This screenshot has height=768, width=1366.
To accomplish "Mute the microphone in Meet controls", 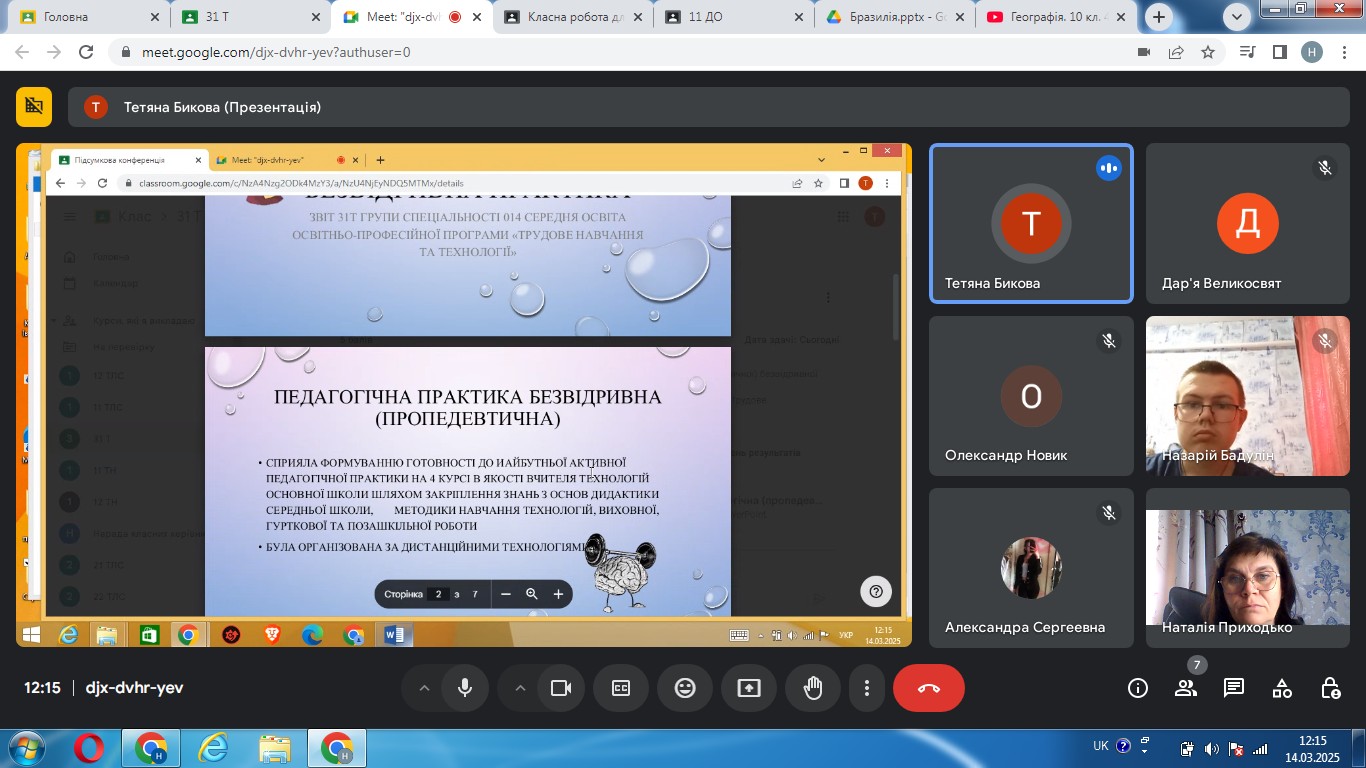I will pyautogui.click(x=465, y=688).
